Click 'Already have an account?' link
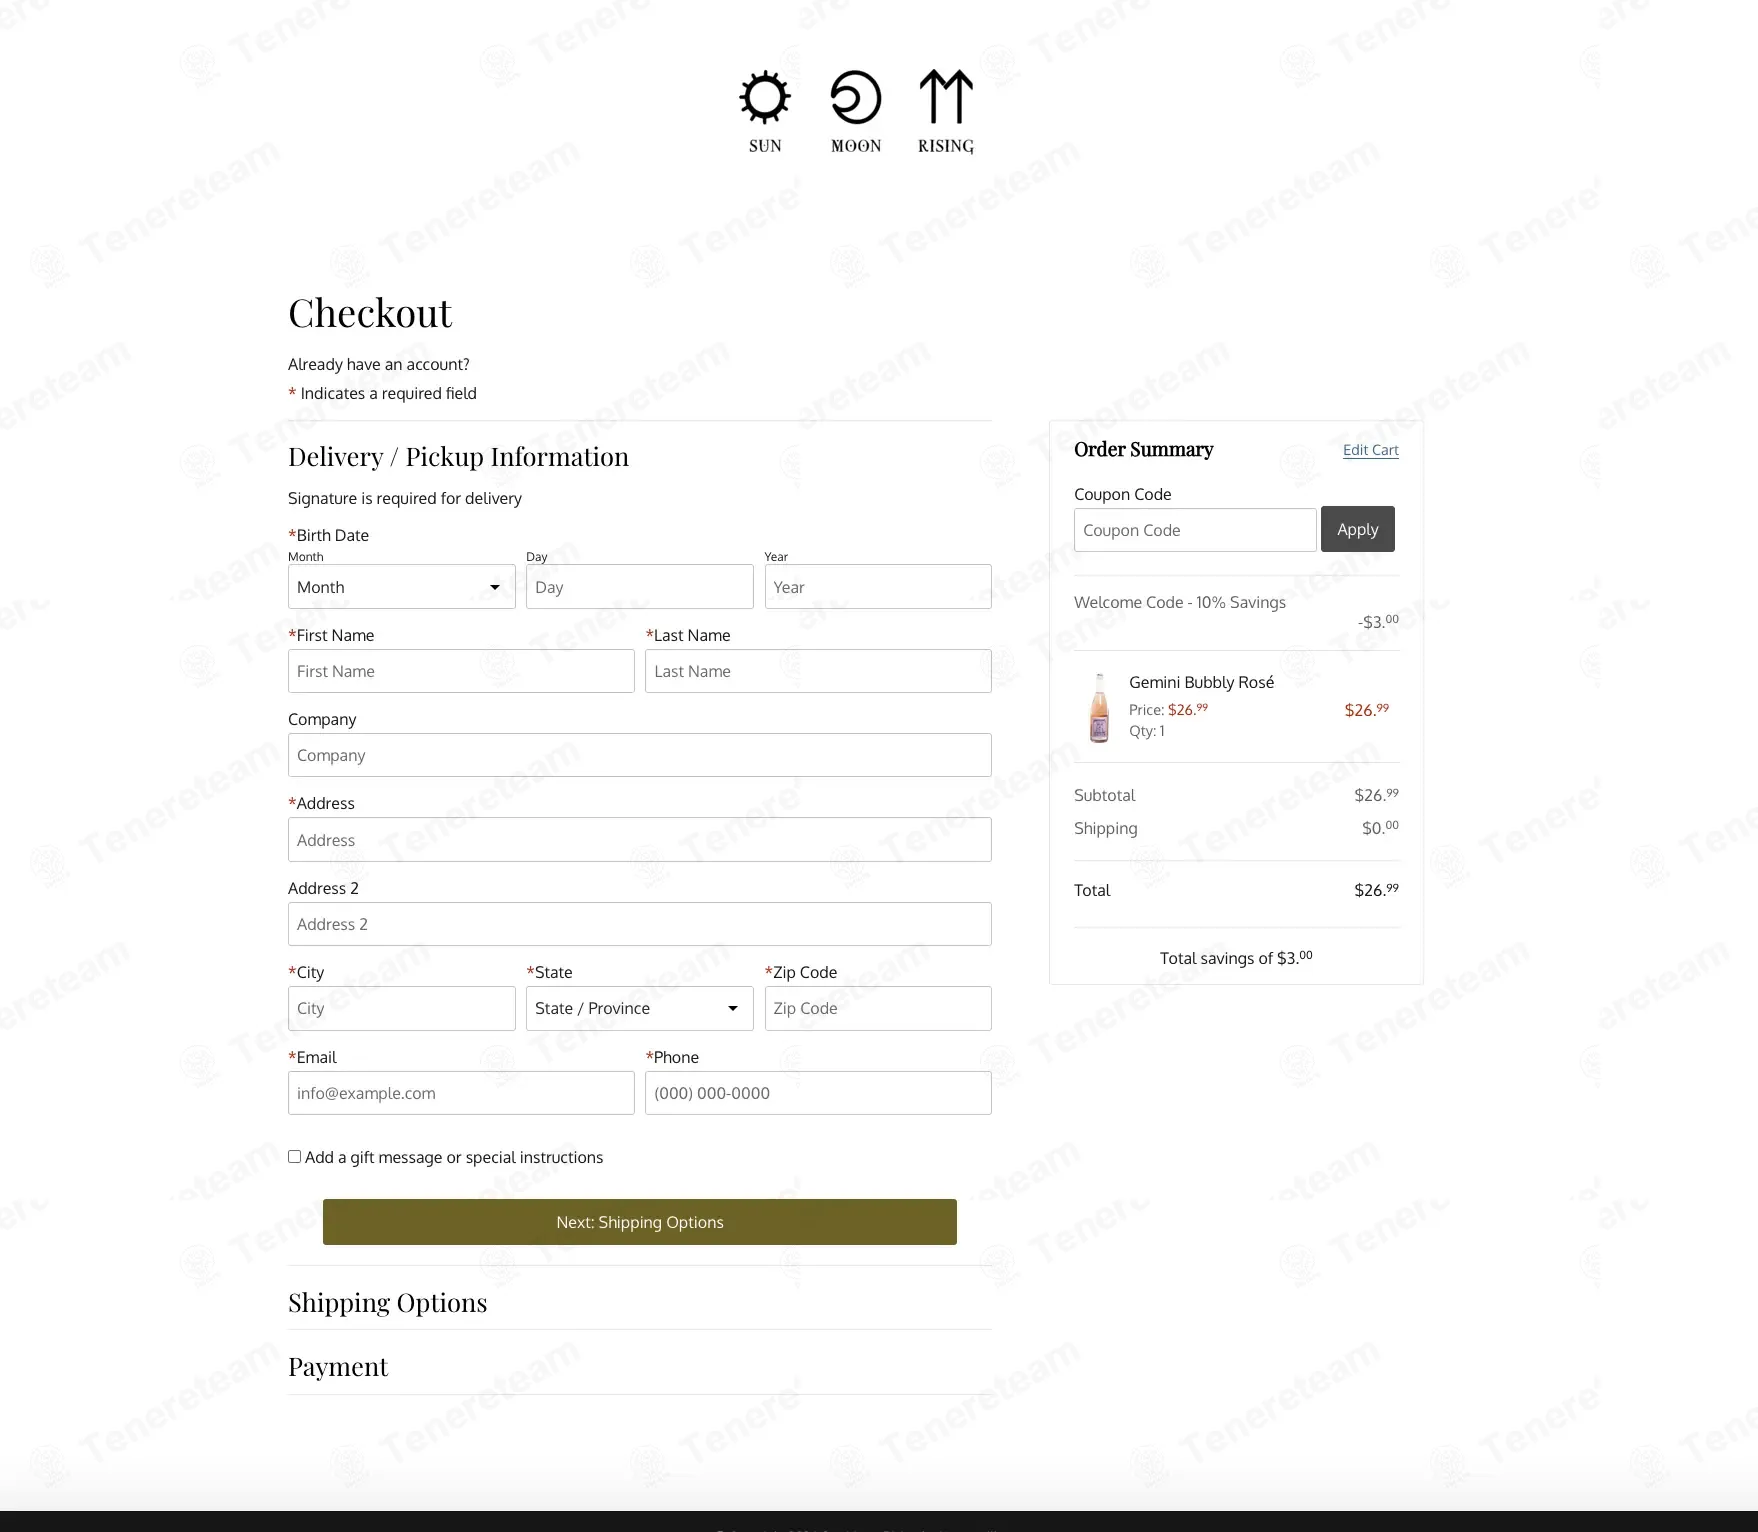Viewport: 1758px width, 1532px height. click(x=379, y=364)
